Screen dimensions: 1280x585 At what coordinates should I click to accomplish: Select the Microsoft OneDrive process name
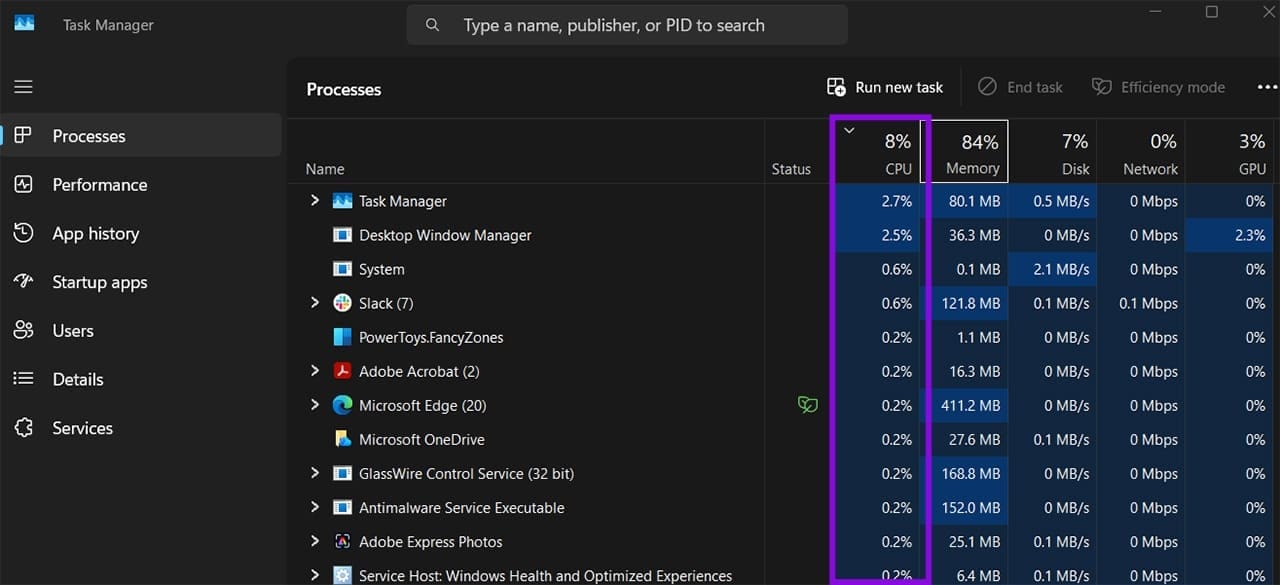[x=421, y=439]
